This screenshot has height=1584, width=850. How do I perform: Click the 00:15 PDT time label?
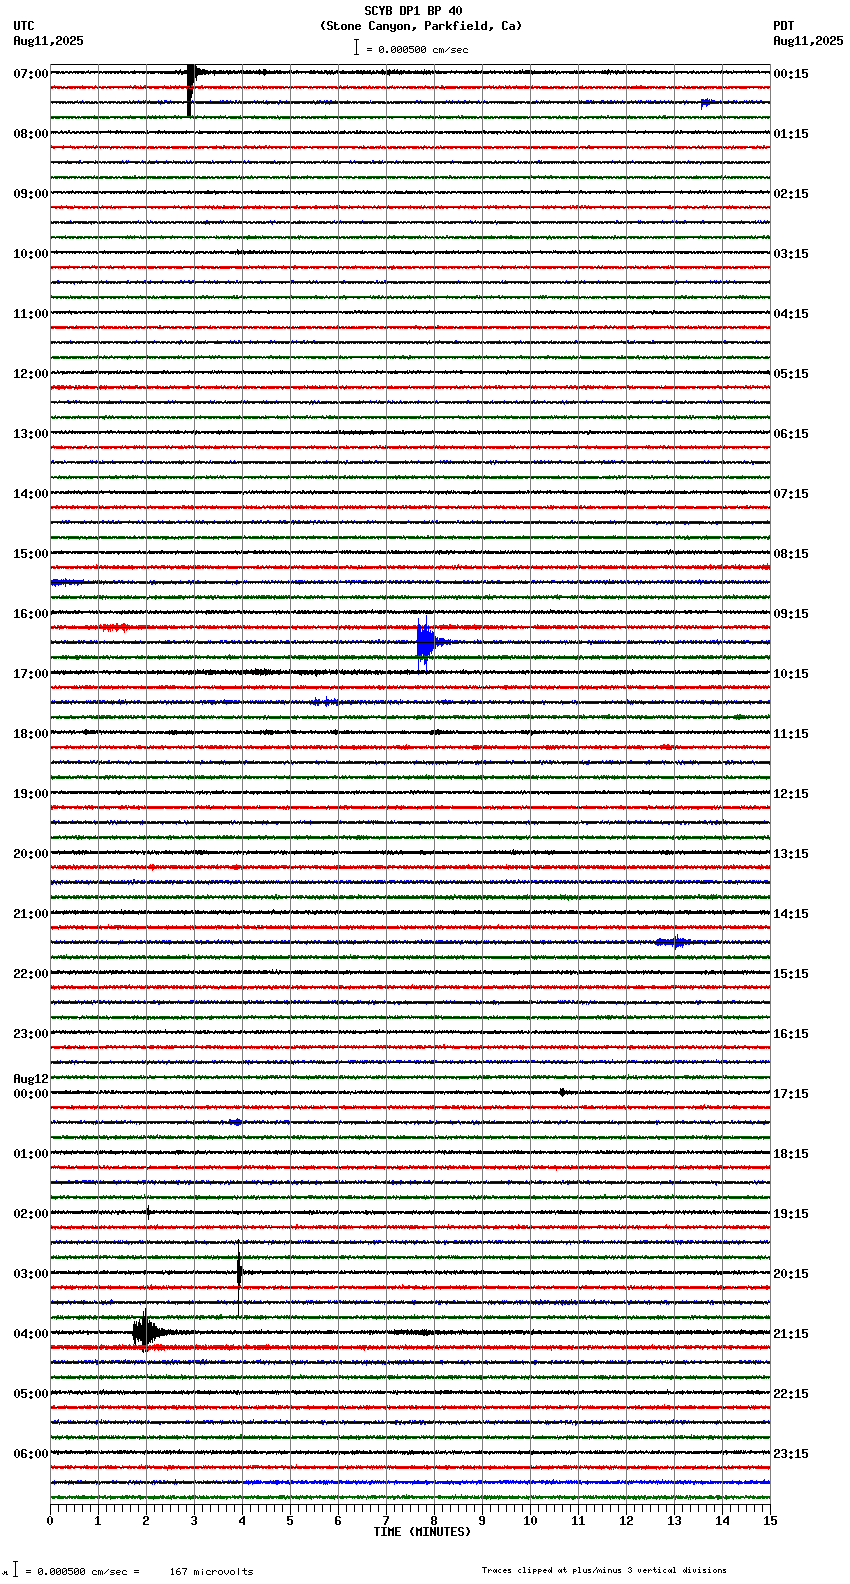[791, 74]
